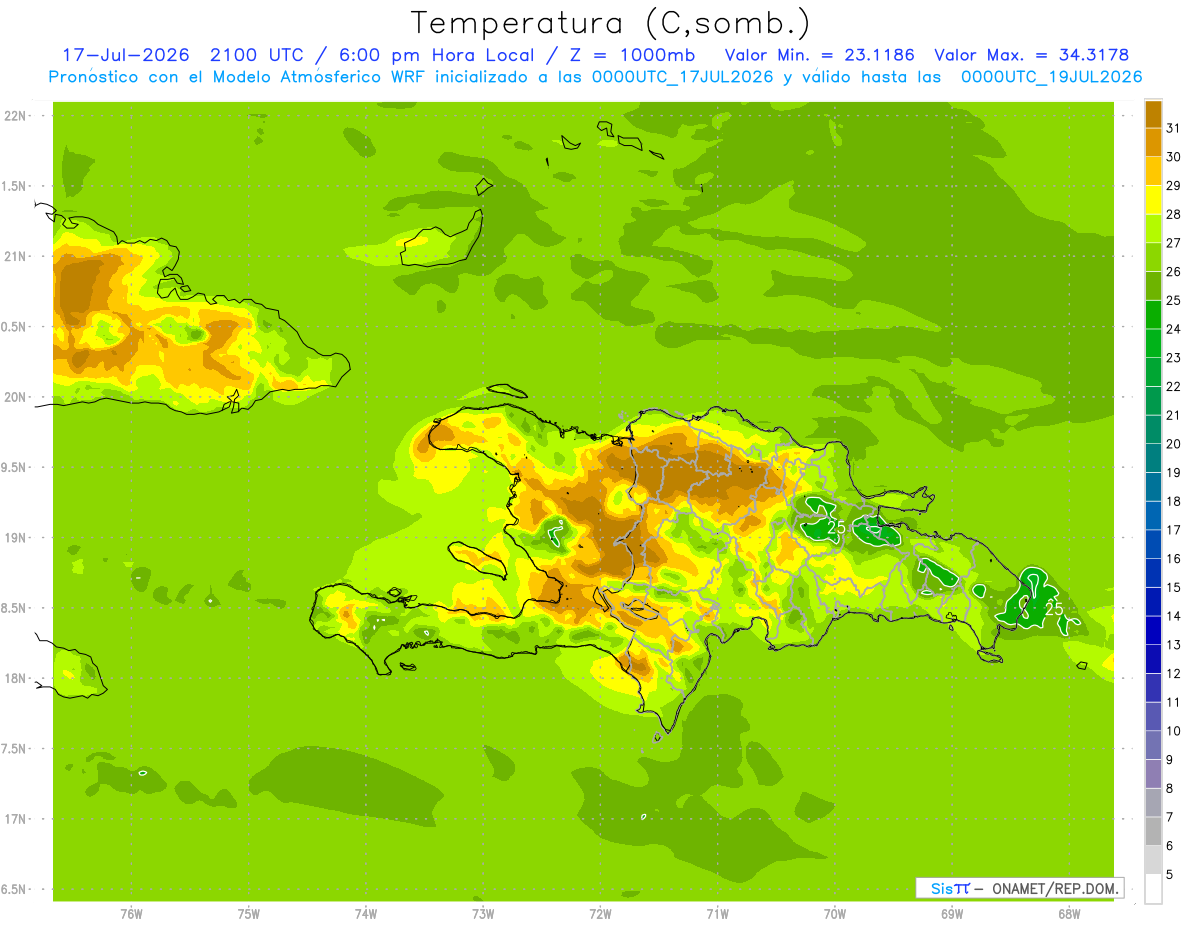Viewport: 1200px width, 927px height.
Task: Click the "15" colorbar scale label
Action: 1174,587
